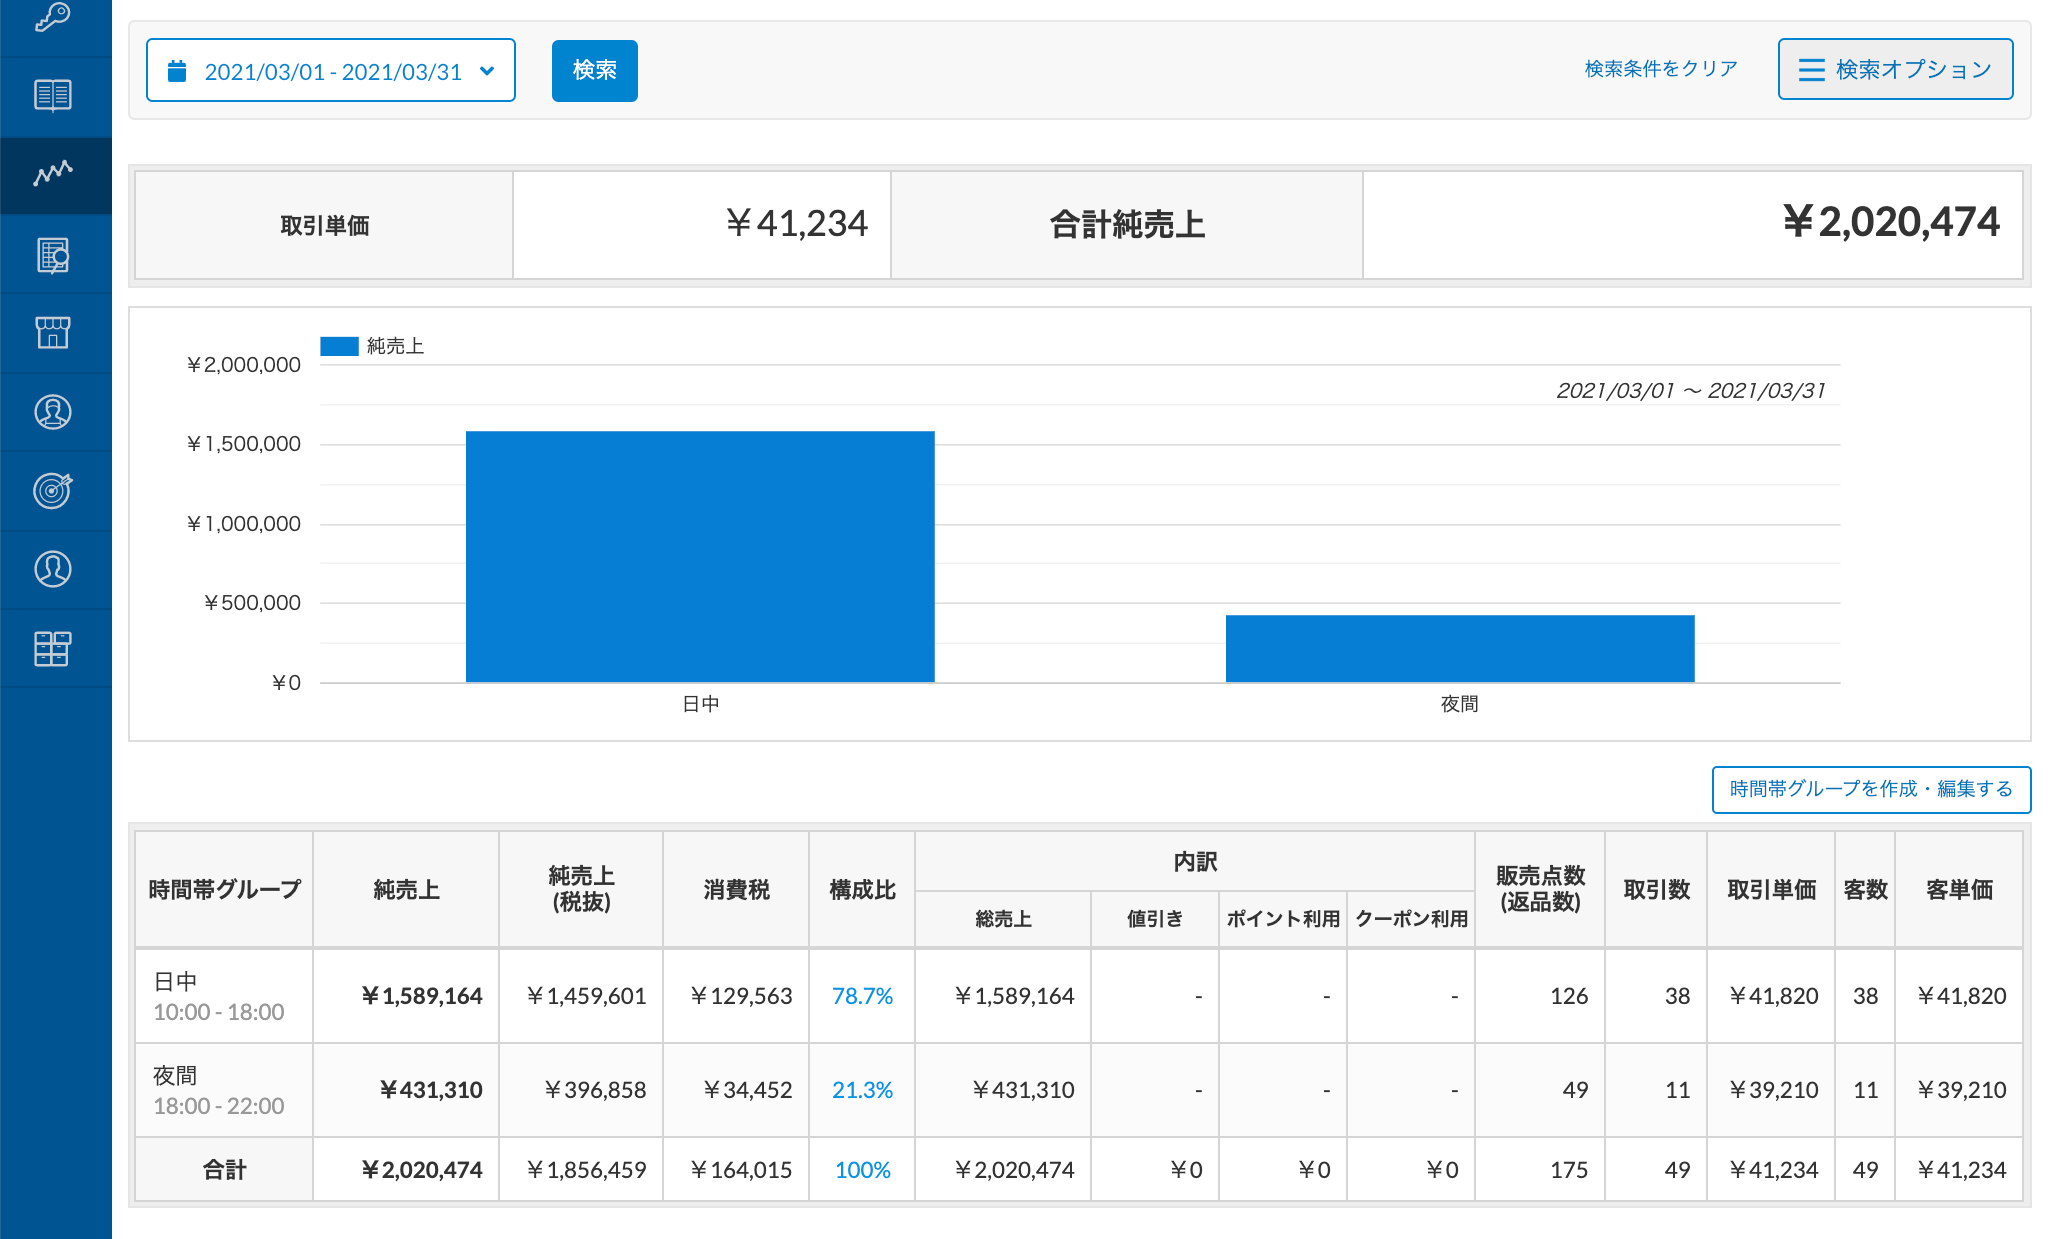Expand the date range dropdown chevron

(x=487, y=71)
